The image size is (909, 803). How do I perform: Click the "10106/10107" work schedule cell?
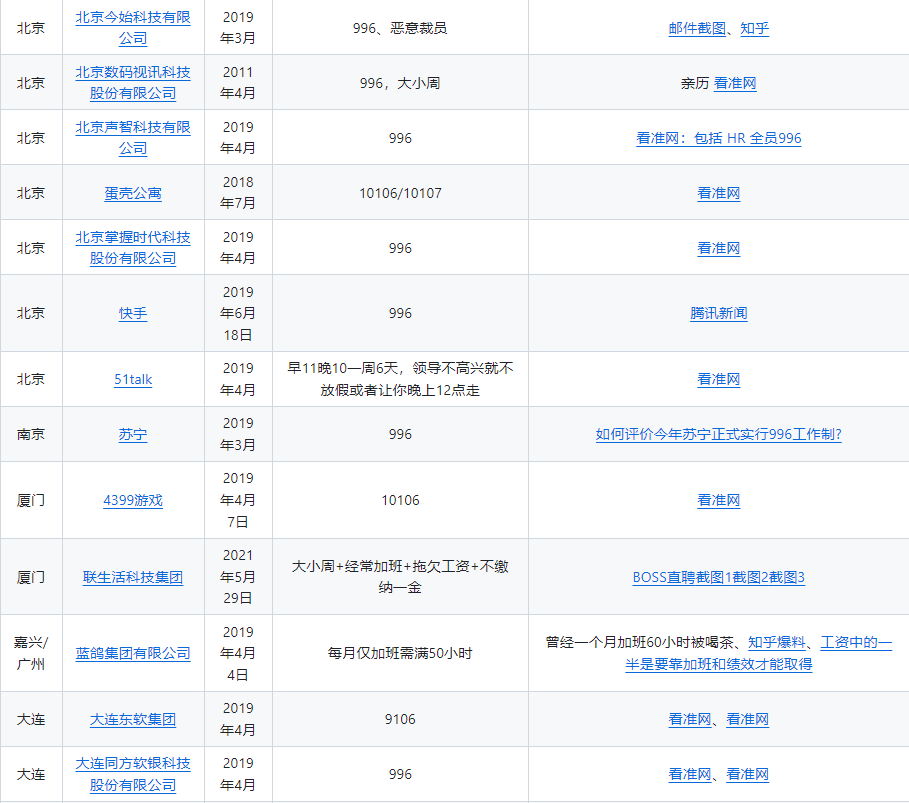(x=400, y=193)
